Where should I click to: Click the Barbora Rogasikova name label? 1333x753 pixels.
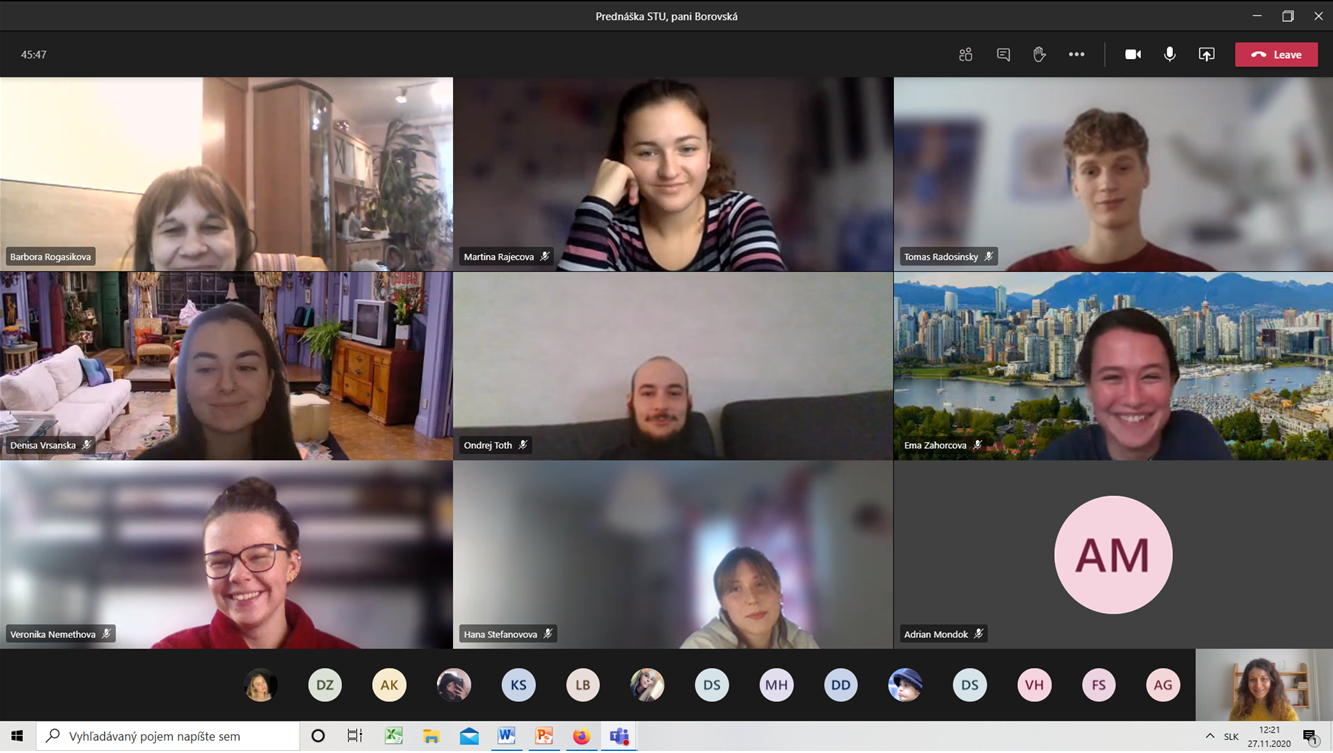[50, 257]
